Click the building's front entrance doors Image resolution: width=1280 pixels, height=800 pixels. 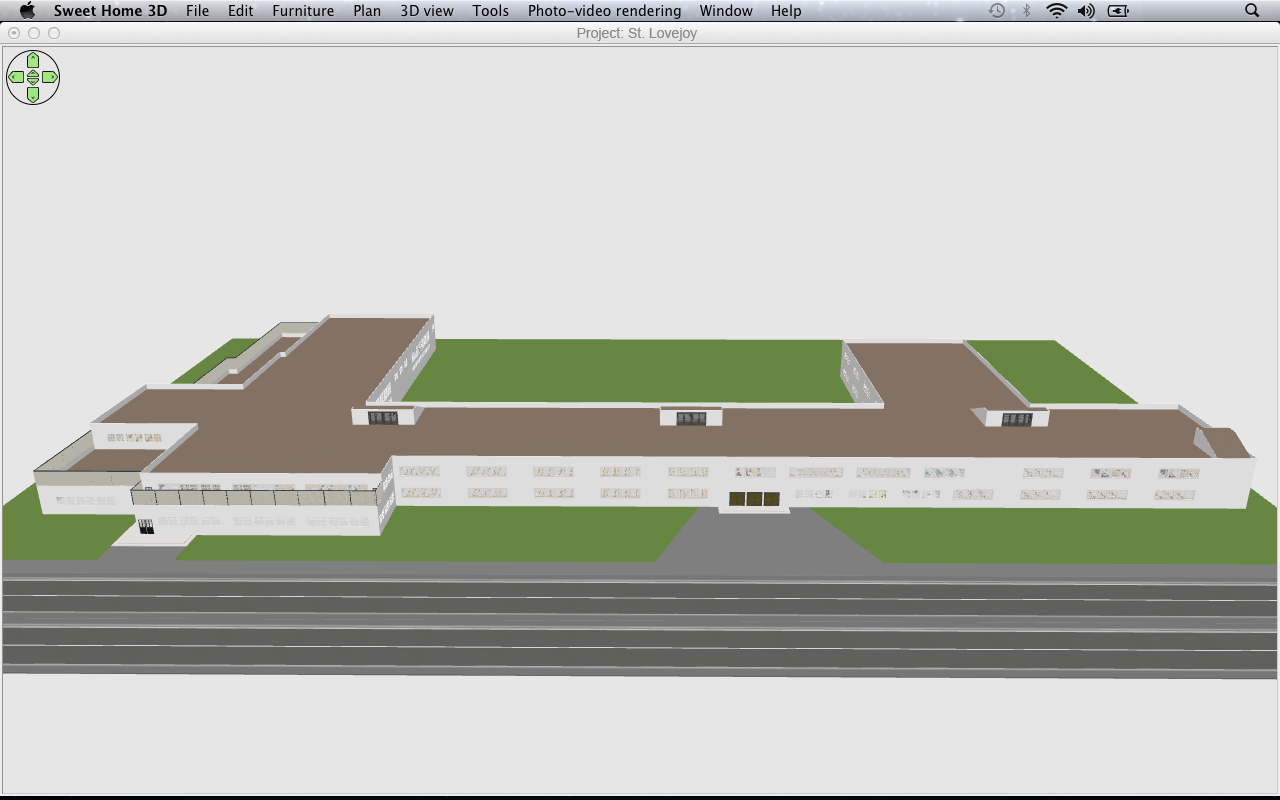(754, 499)
